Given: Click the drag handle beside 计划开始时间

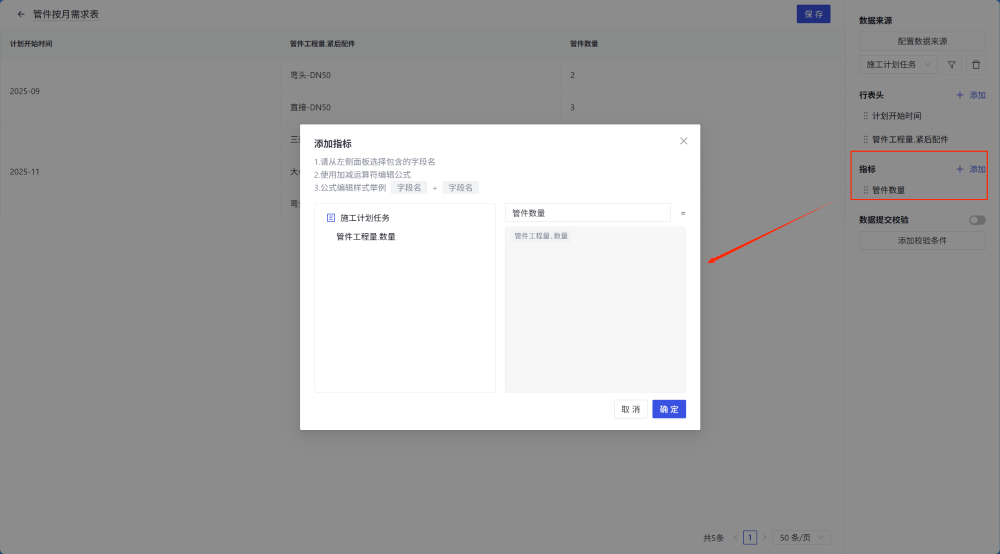Looking at the screenshot, I should pyautogui.click(x=866, y=116).
